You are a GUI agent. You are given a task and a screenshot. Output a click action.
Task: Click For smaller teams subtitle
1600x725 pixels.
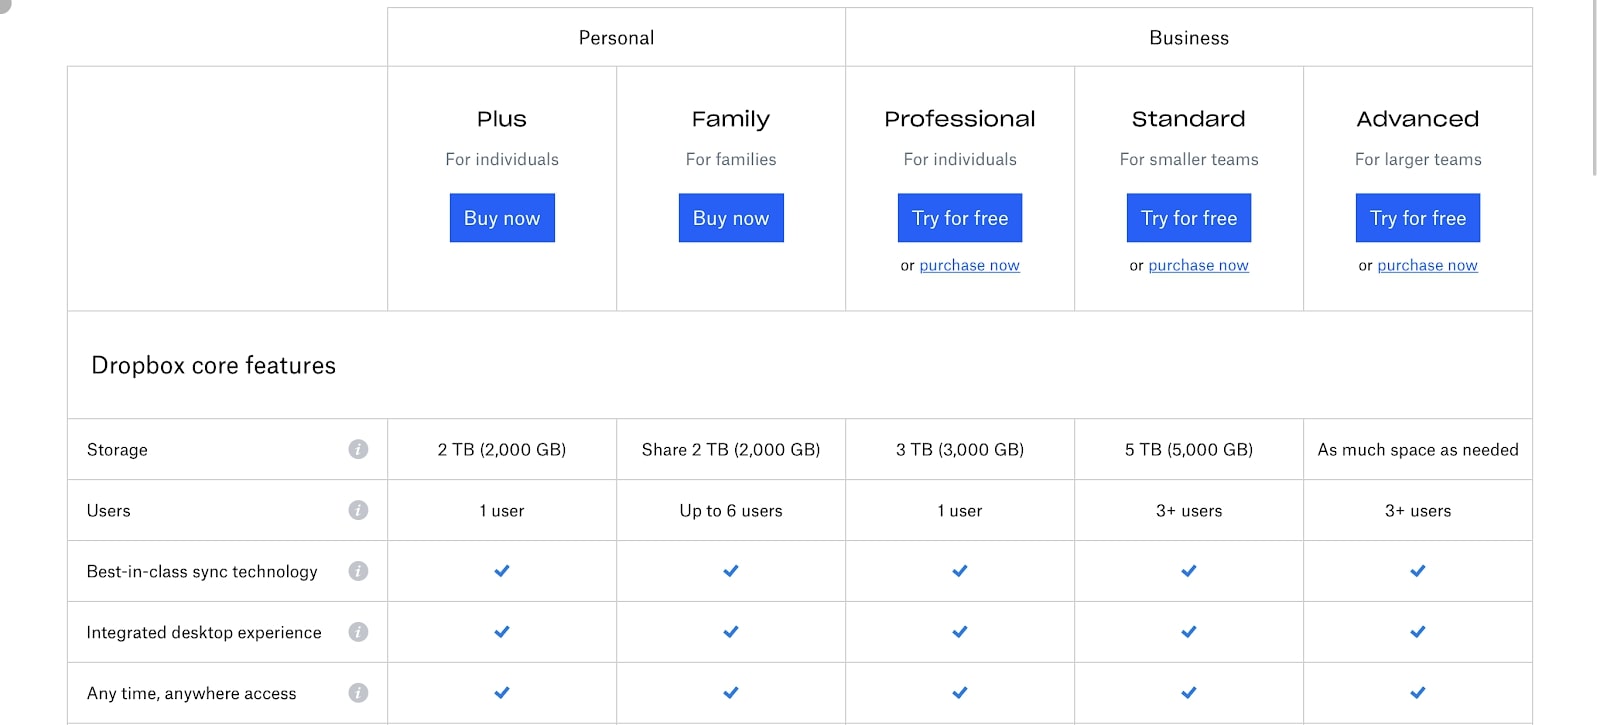coord(1189,159)
